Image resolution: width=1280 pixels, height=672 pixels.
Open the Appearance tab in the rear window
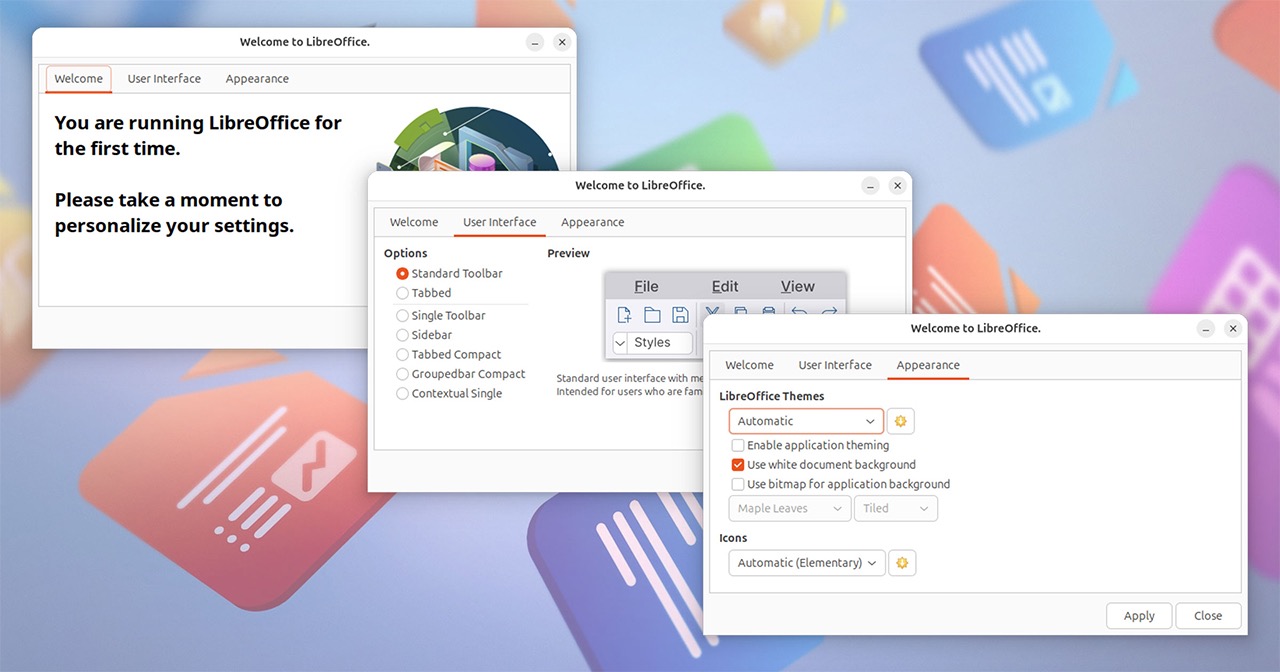click(257, 79)
